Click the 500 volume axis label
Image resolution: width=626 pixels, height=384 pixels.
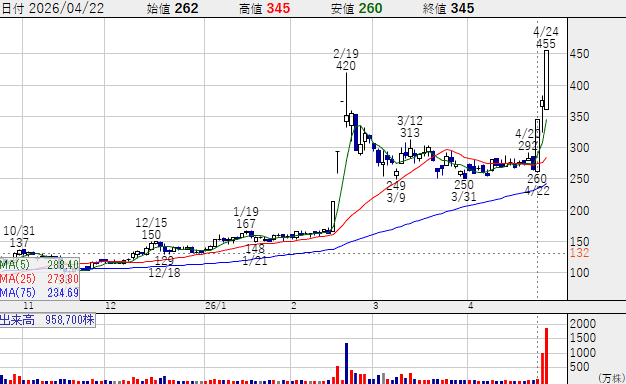(579, 367)
